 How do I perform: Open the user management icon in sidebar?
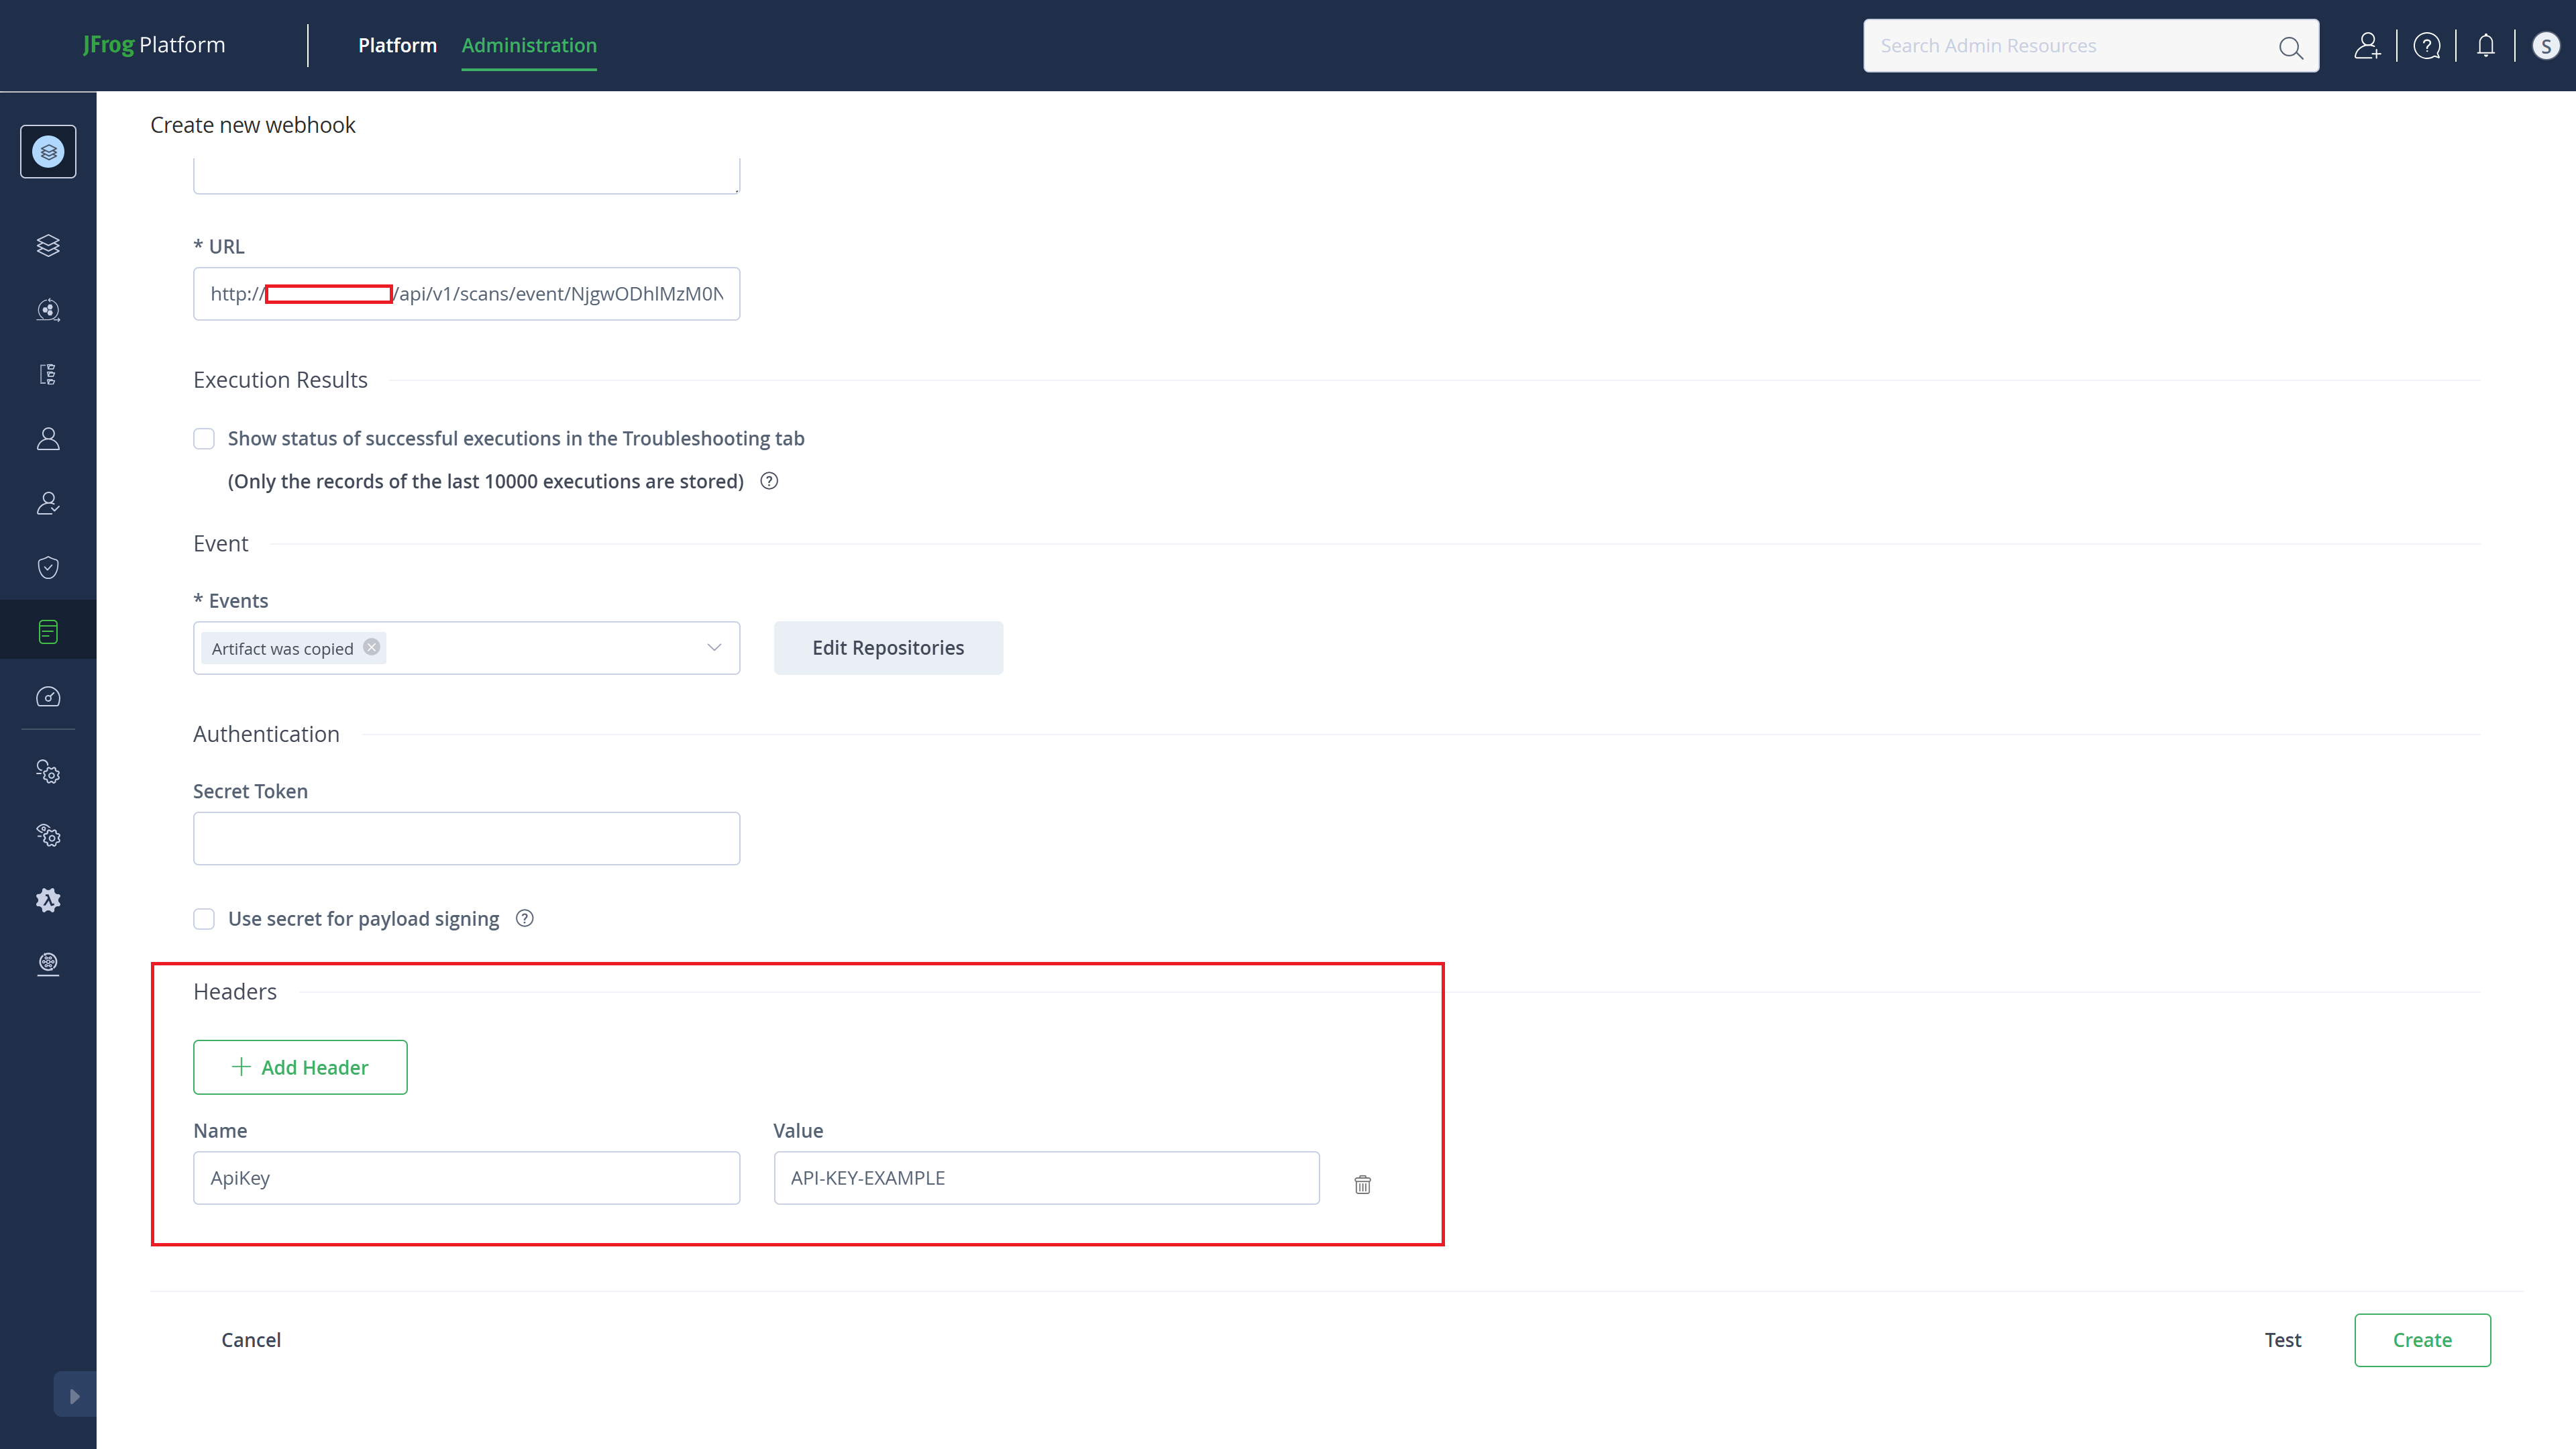pos(48,439)
